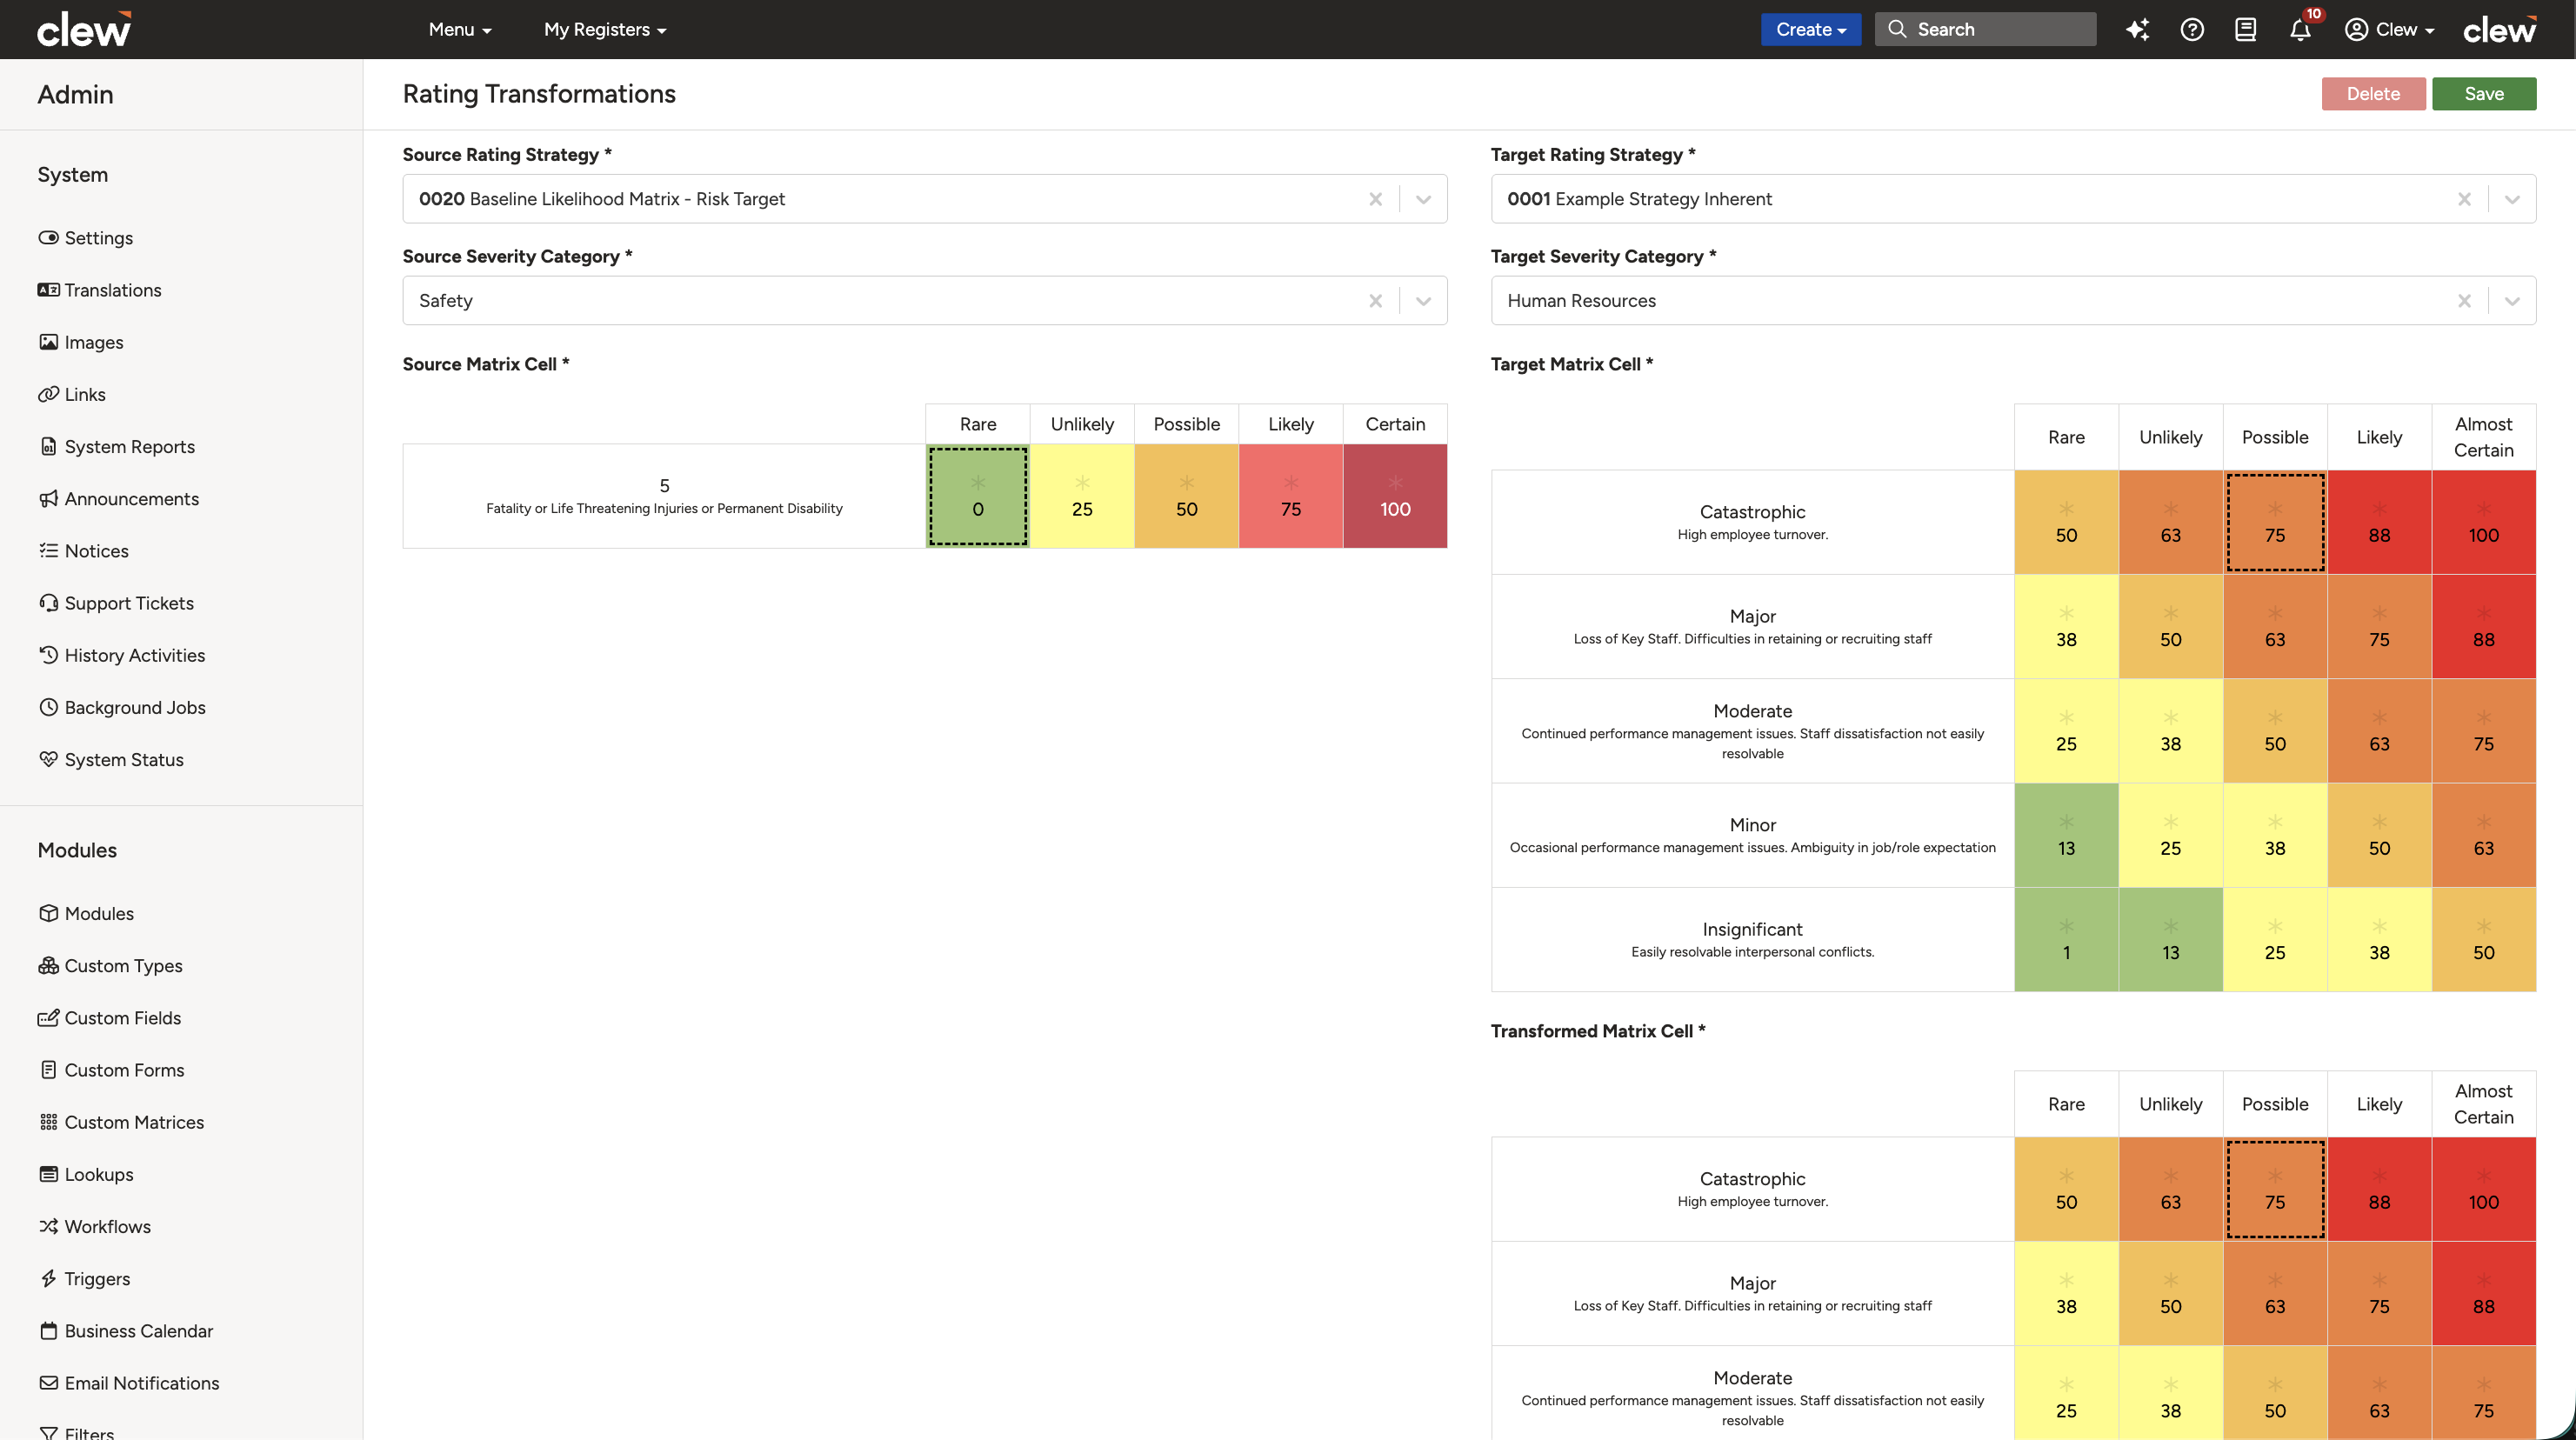Open the Menu dropdown
The image size is (2576, 1440).
pos(460,29)
